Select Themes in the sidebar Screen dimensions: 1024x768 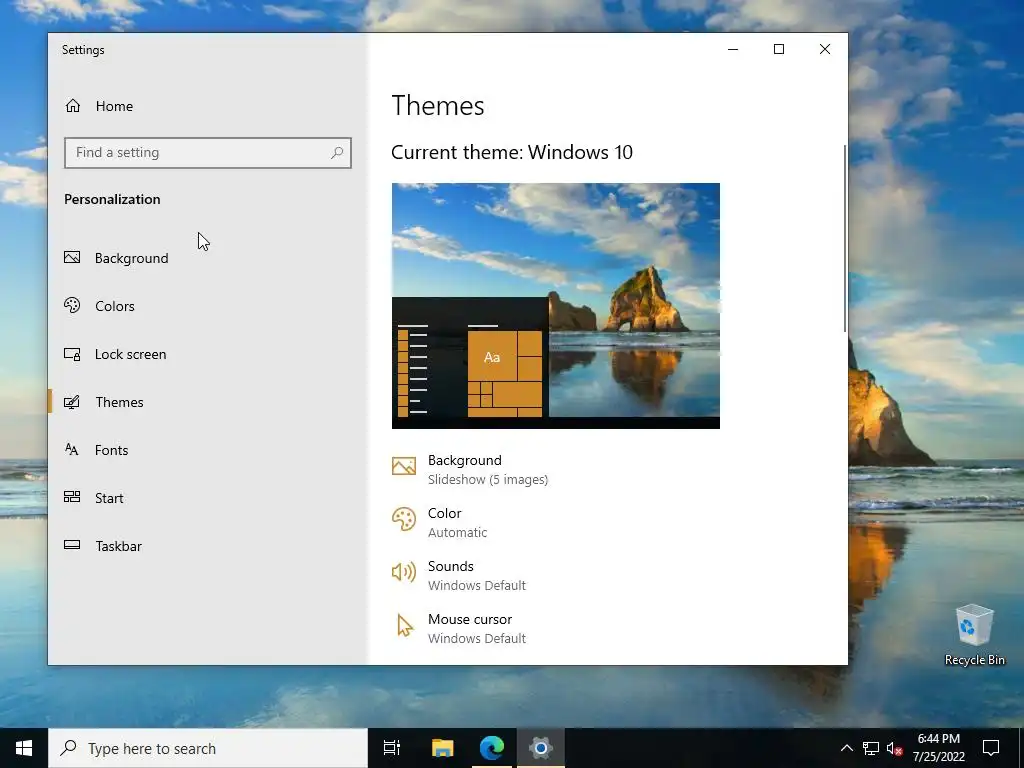pyautogui.click(x=208, y=402)
